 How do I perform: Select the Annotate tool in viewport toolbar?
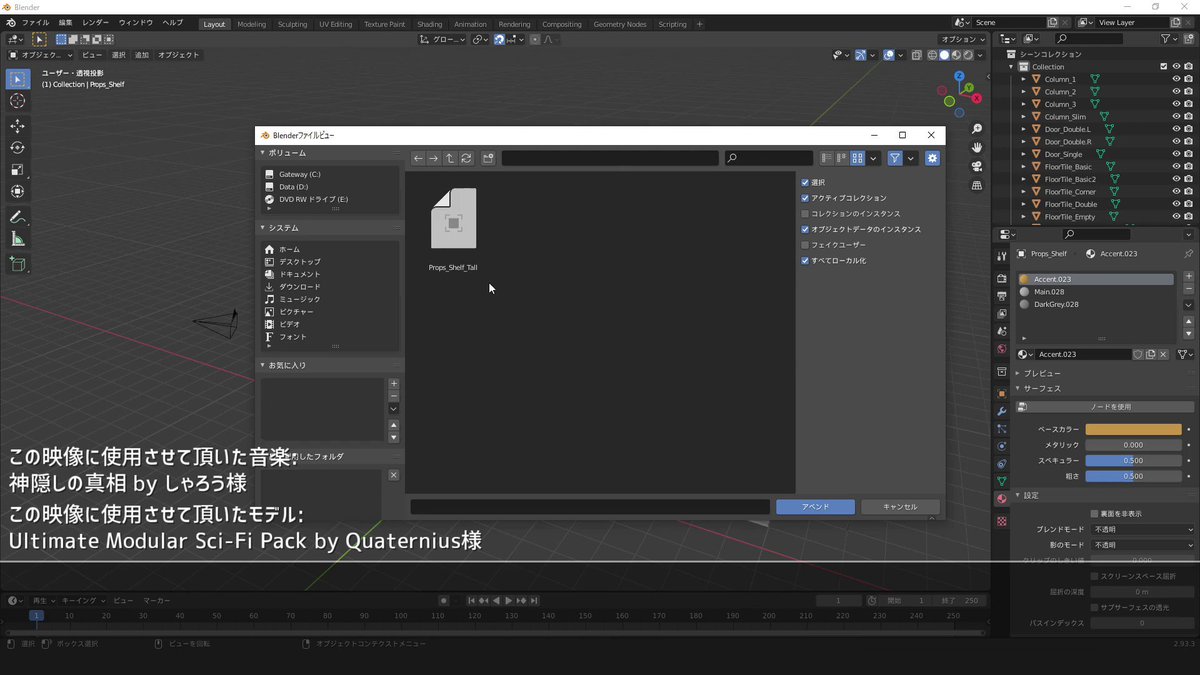pos(17,217)
